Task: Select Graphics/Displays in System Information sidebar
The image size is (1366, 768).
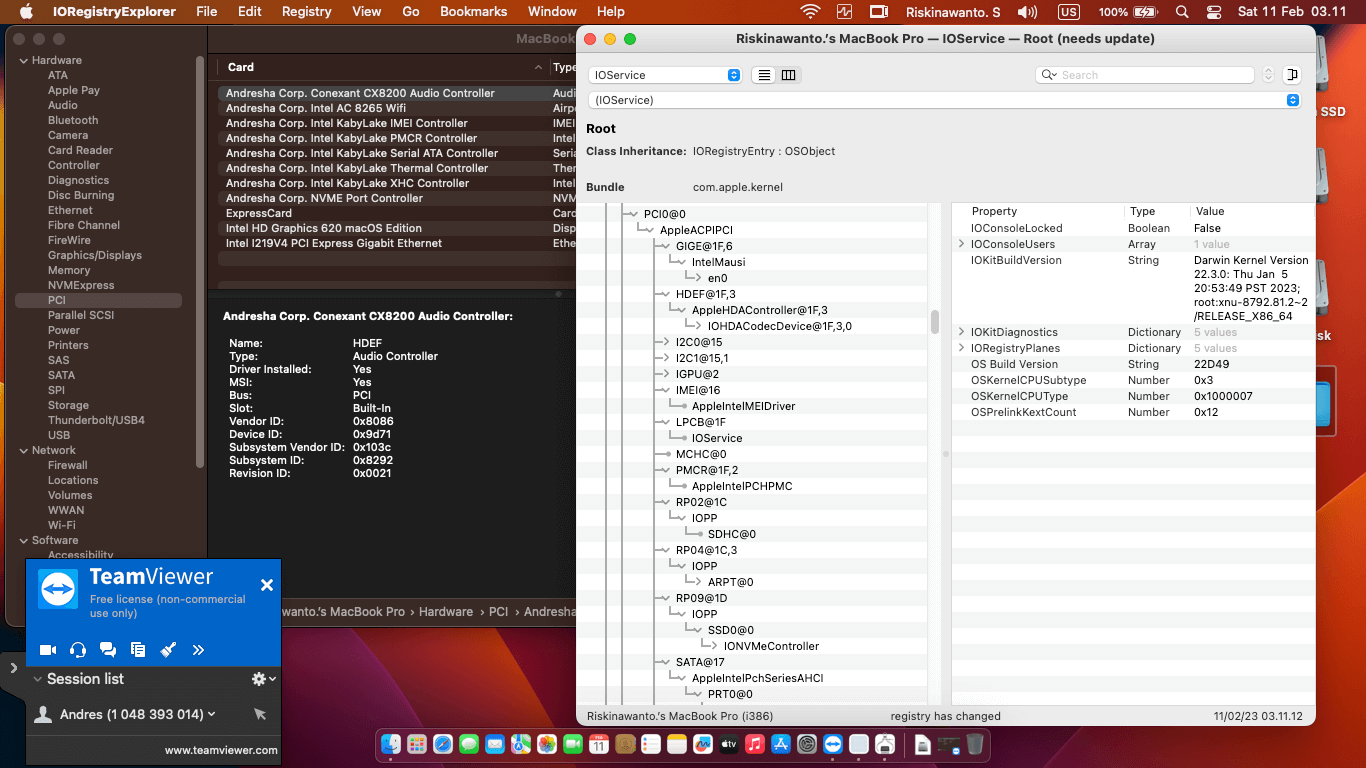Action: (x=95, y=255)
